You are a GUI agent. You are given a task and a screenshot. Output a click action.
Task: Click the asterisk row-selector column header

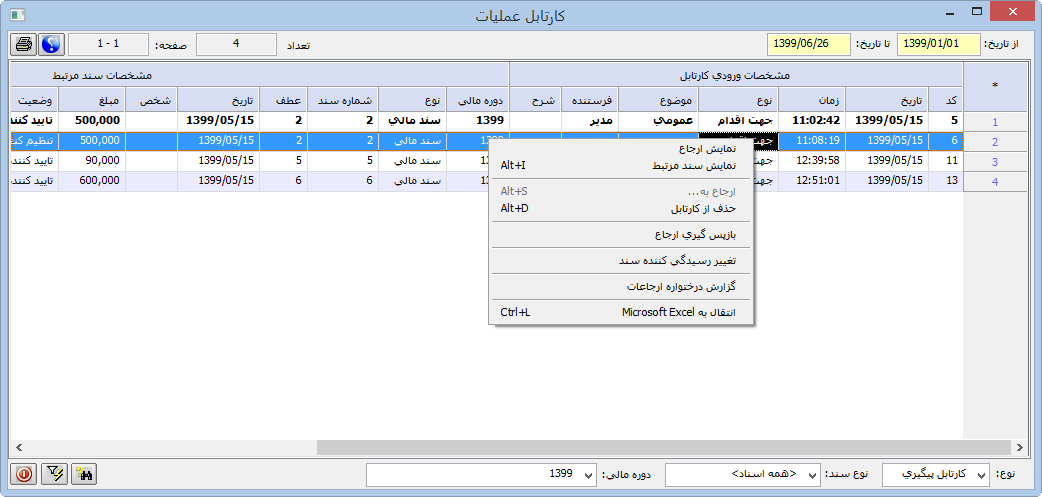994,86
